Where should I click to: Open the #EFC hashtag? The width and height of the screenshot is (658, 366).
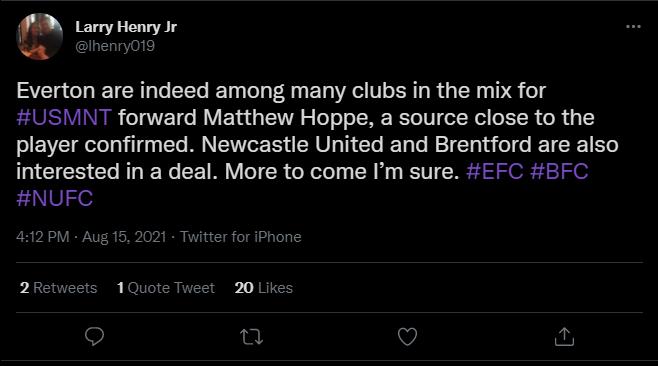[495, 171]
